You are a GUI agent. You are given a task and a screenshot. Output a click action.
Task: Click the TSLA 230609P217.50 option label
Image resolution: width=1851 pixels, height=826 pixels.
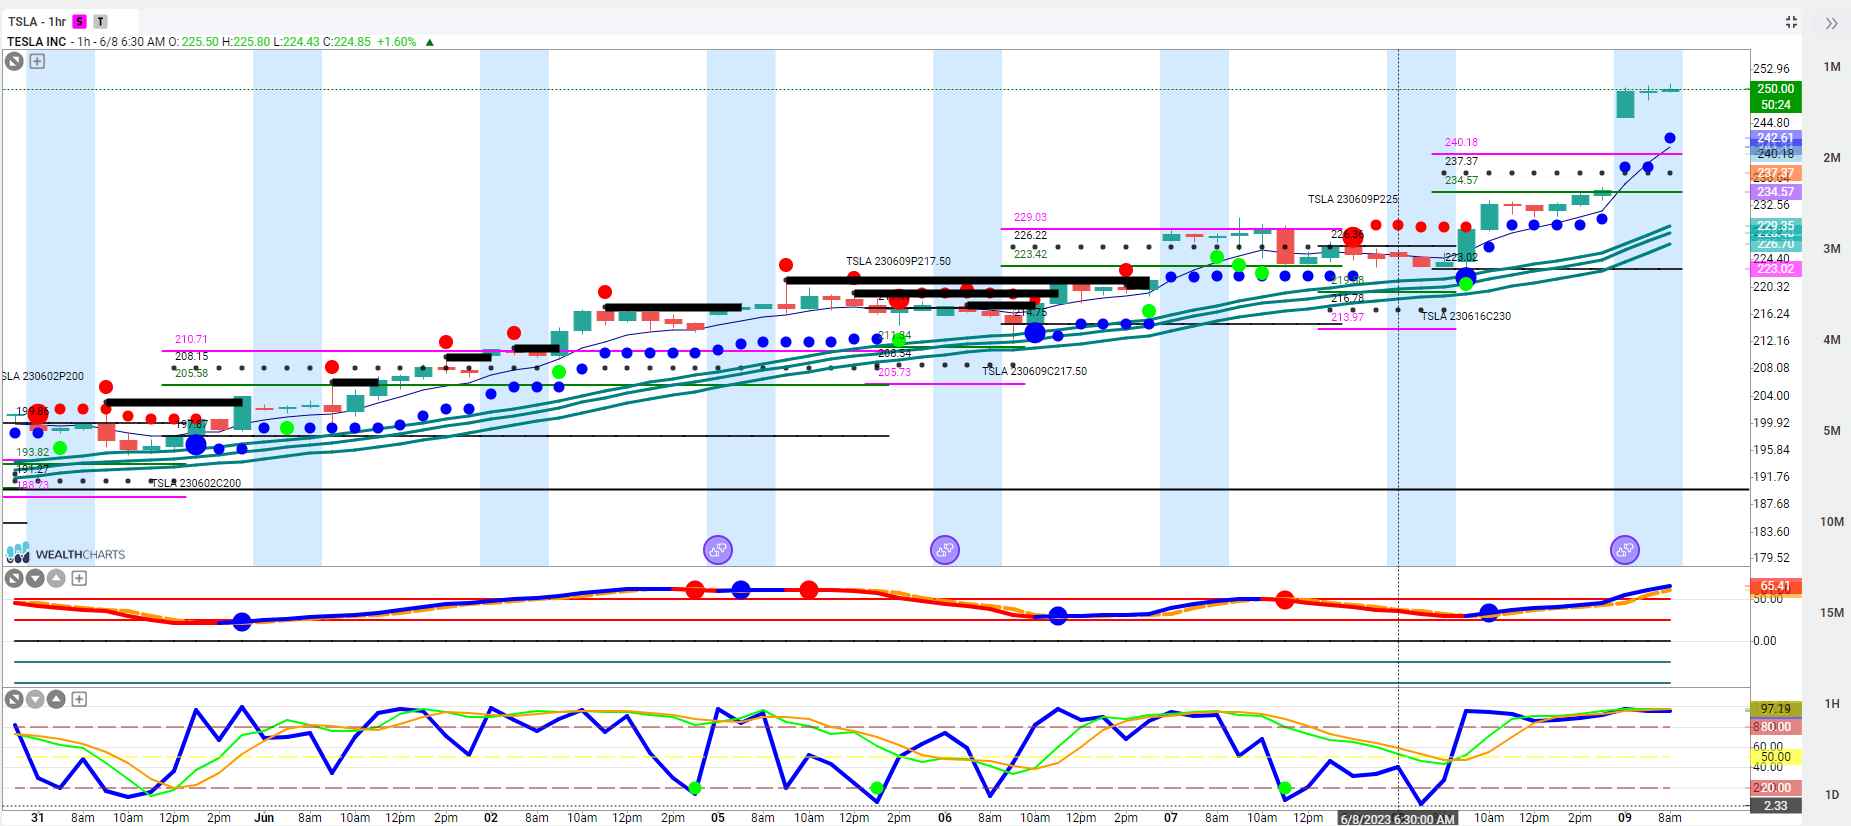click(x=898, y=261)
